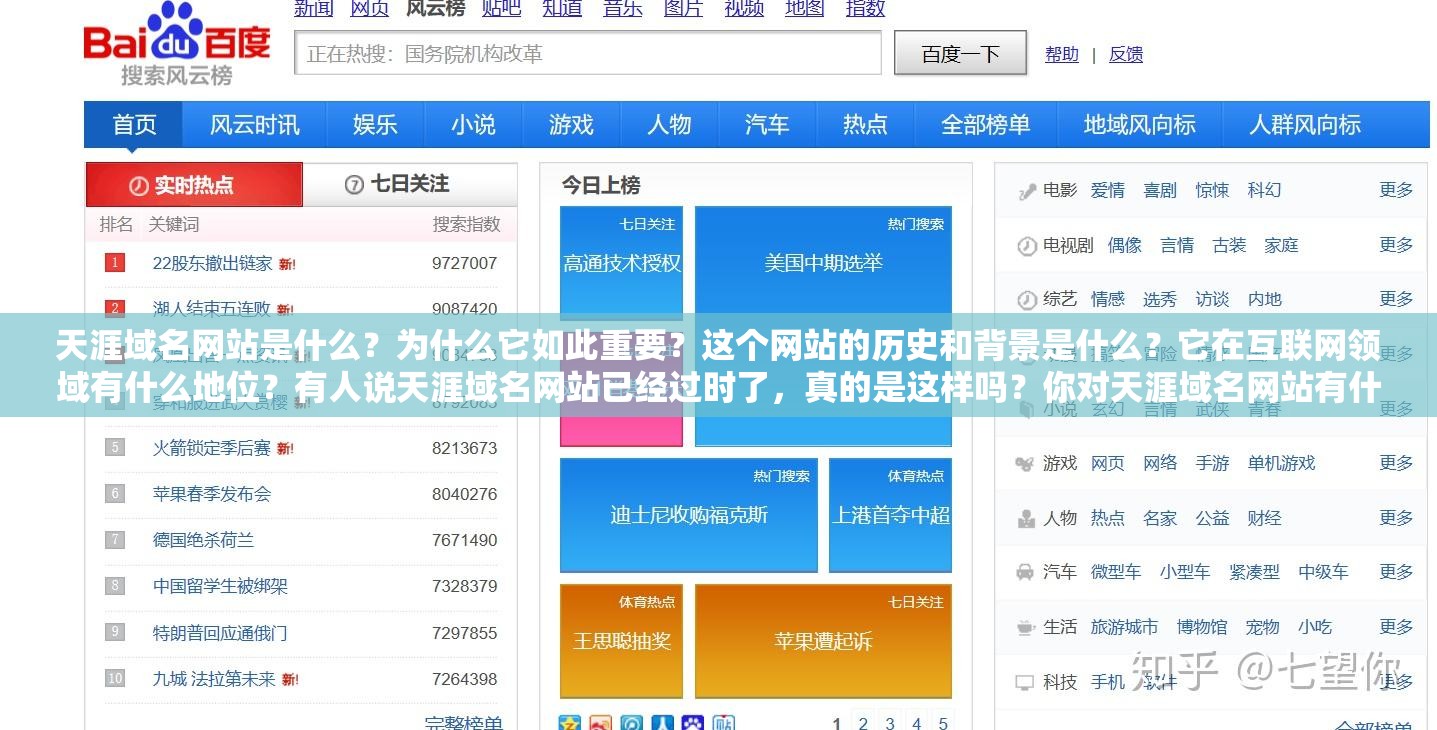Screen dimensions: 1437x730
Task: Click 更多 in the 电影 row
Action: pos(1396,190)
